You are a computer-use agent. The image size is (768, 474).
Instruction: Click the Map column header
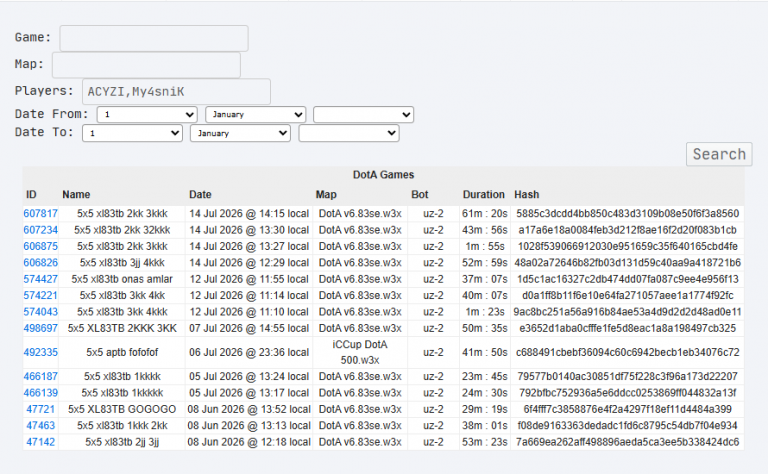326,194
